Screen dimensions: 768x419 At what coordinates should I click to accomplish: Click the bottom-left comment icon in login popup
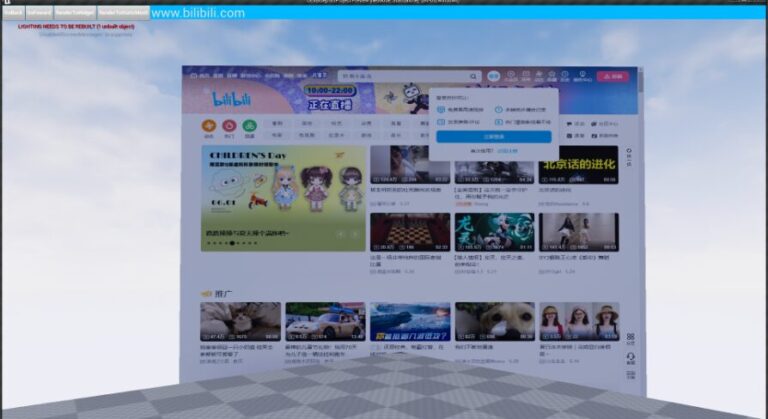441,122
